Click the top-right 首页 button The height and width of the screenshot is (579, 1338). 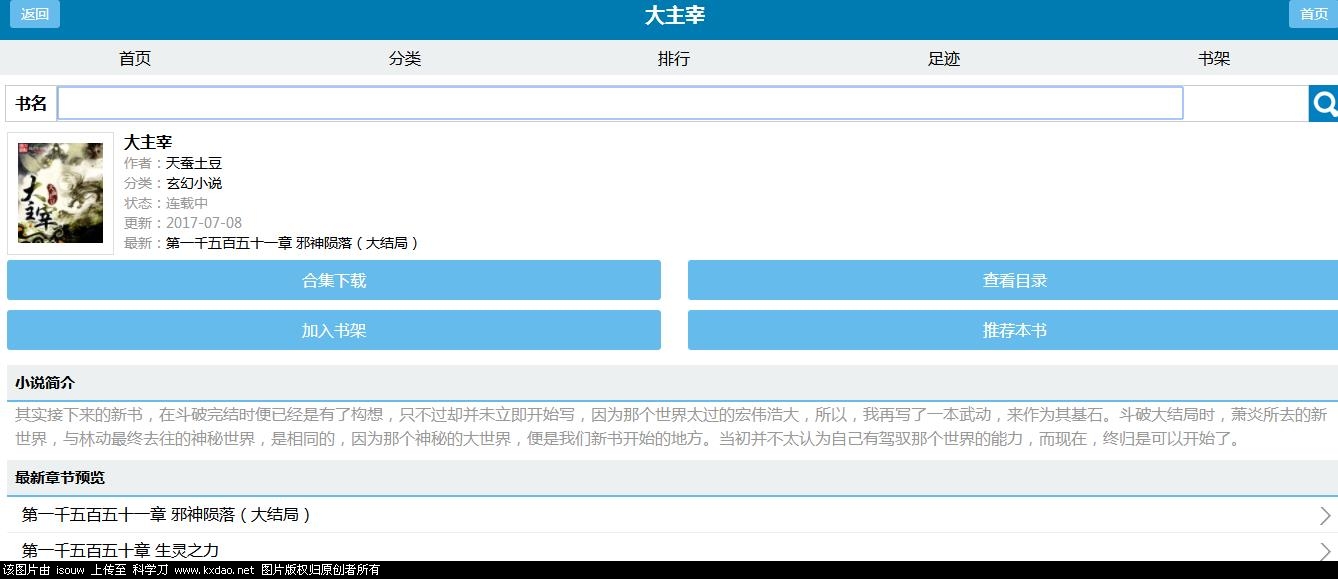pos(1313,14)
